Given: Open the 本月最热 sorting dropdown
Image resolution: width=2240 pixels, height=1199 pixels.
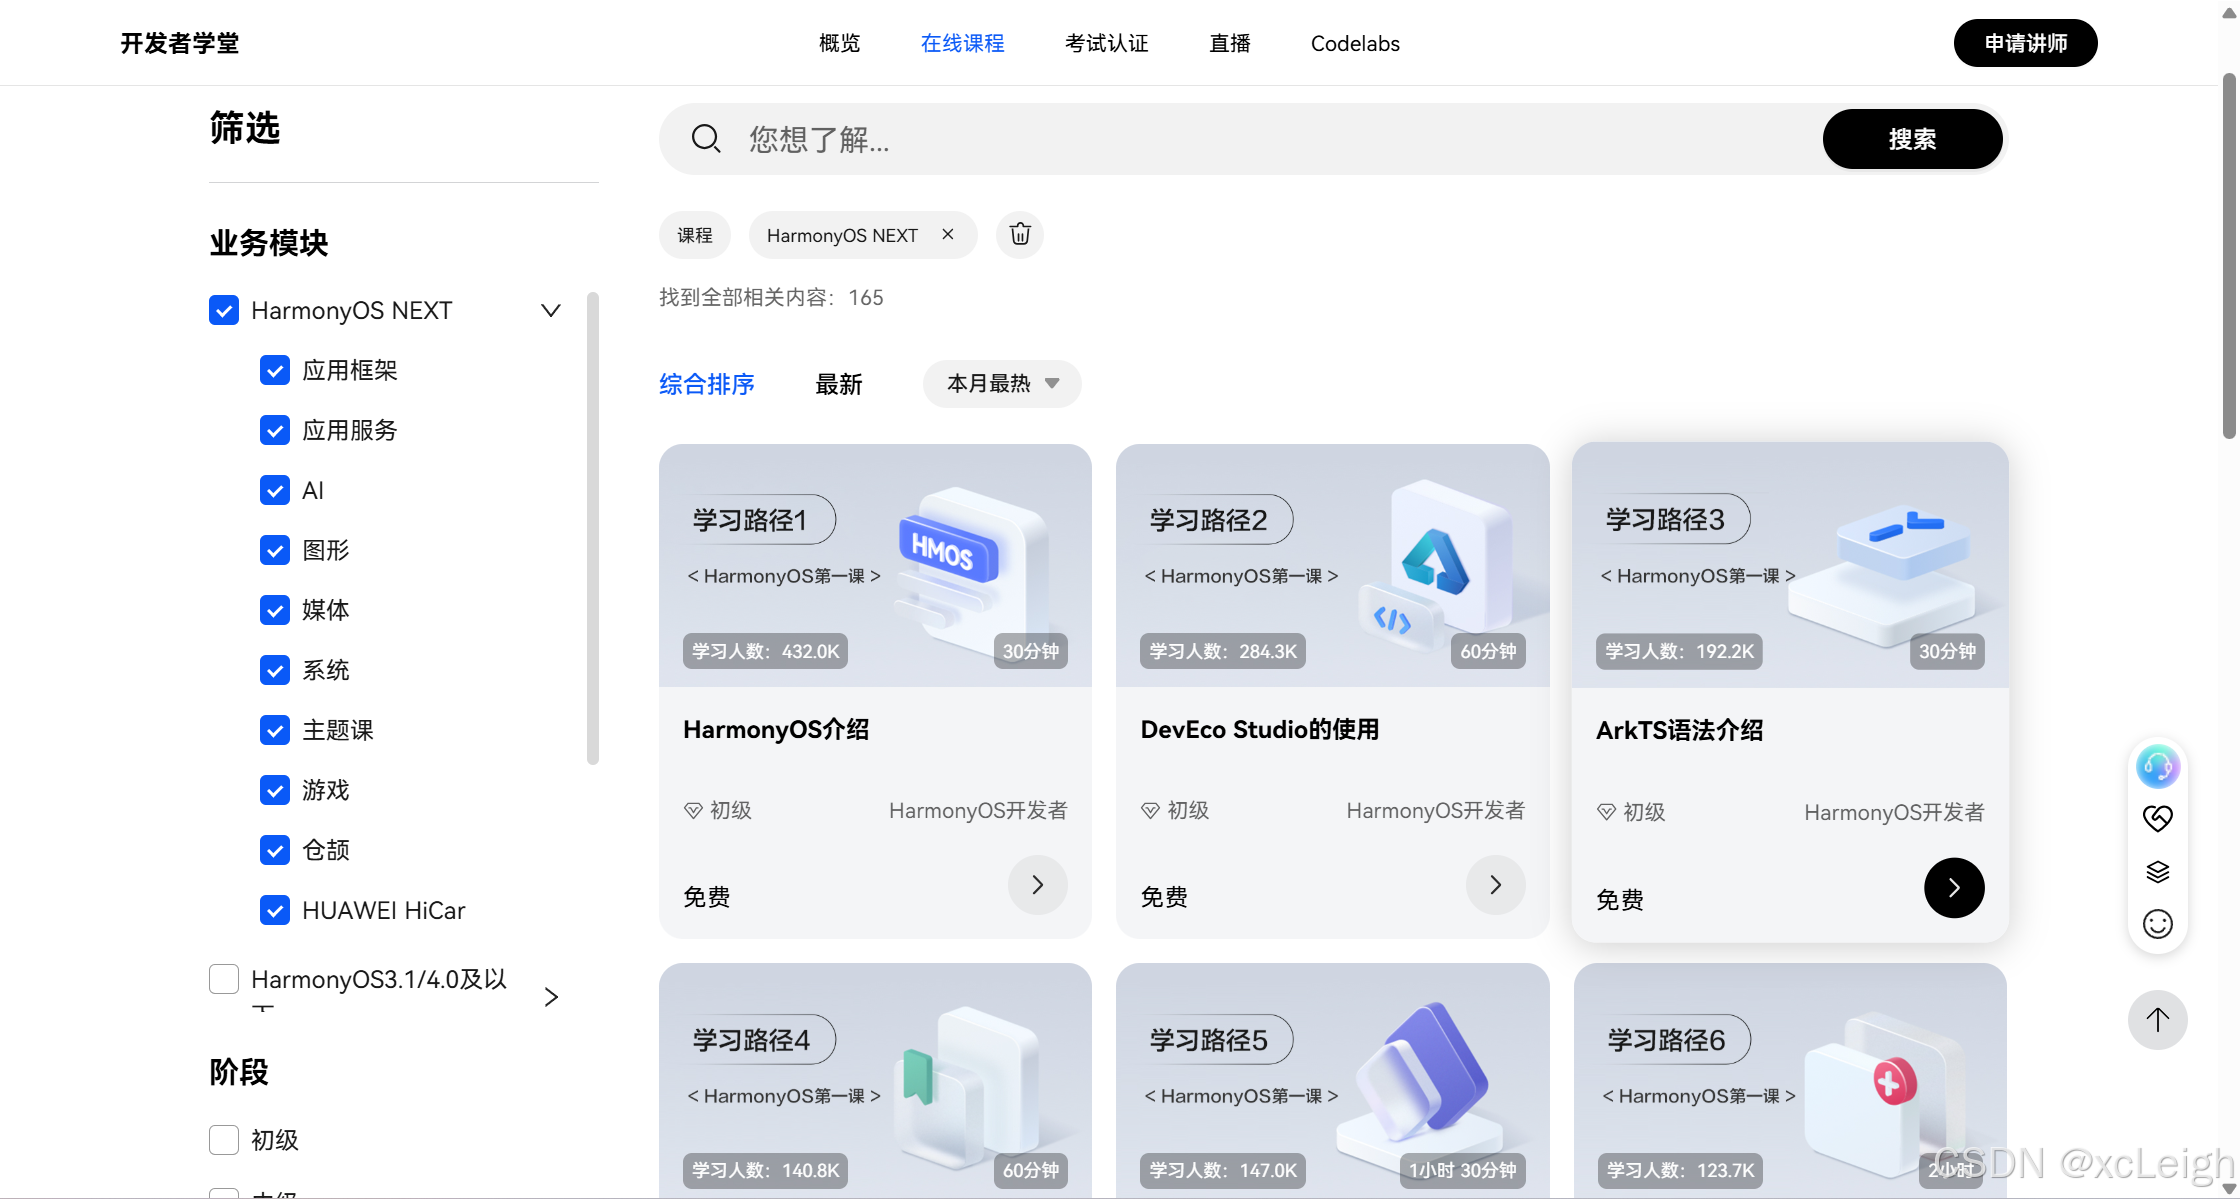Looking at the screenshot, I should [x=1002, y=384].
